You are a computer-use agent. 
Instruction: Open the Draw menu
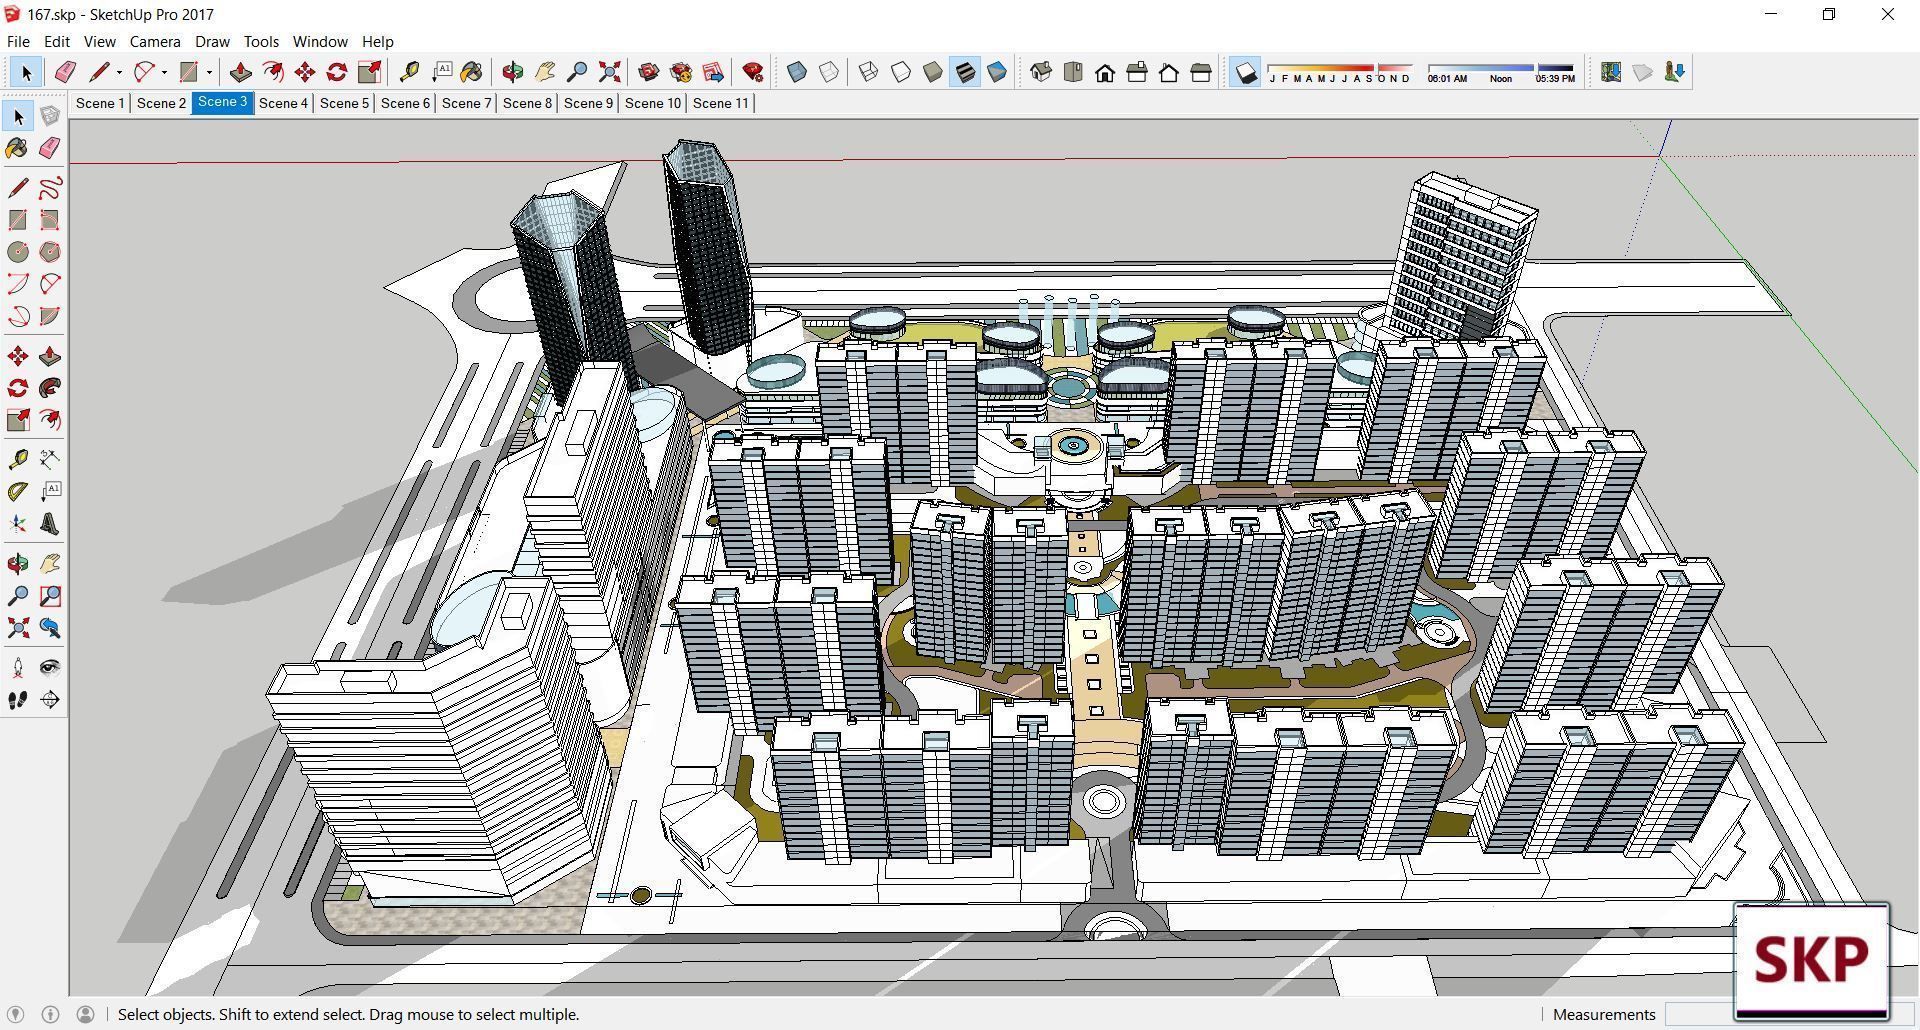click(212, 42)
